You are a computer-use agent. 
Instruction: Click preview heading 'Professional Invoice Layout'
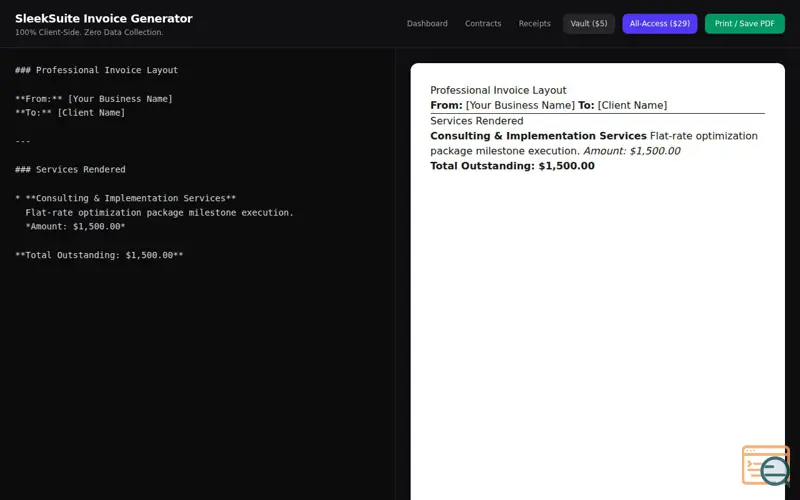point(498,90)
